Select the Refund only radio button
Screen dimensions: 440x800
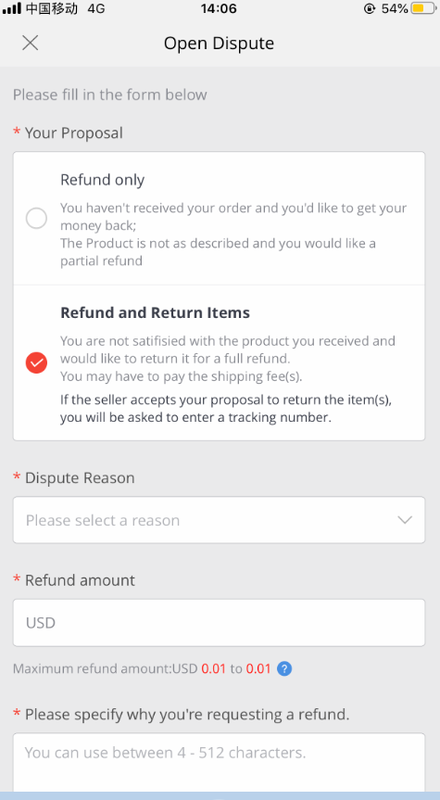(37, 218)
